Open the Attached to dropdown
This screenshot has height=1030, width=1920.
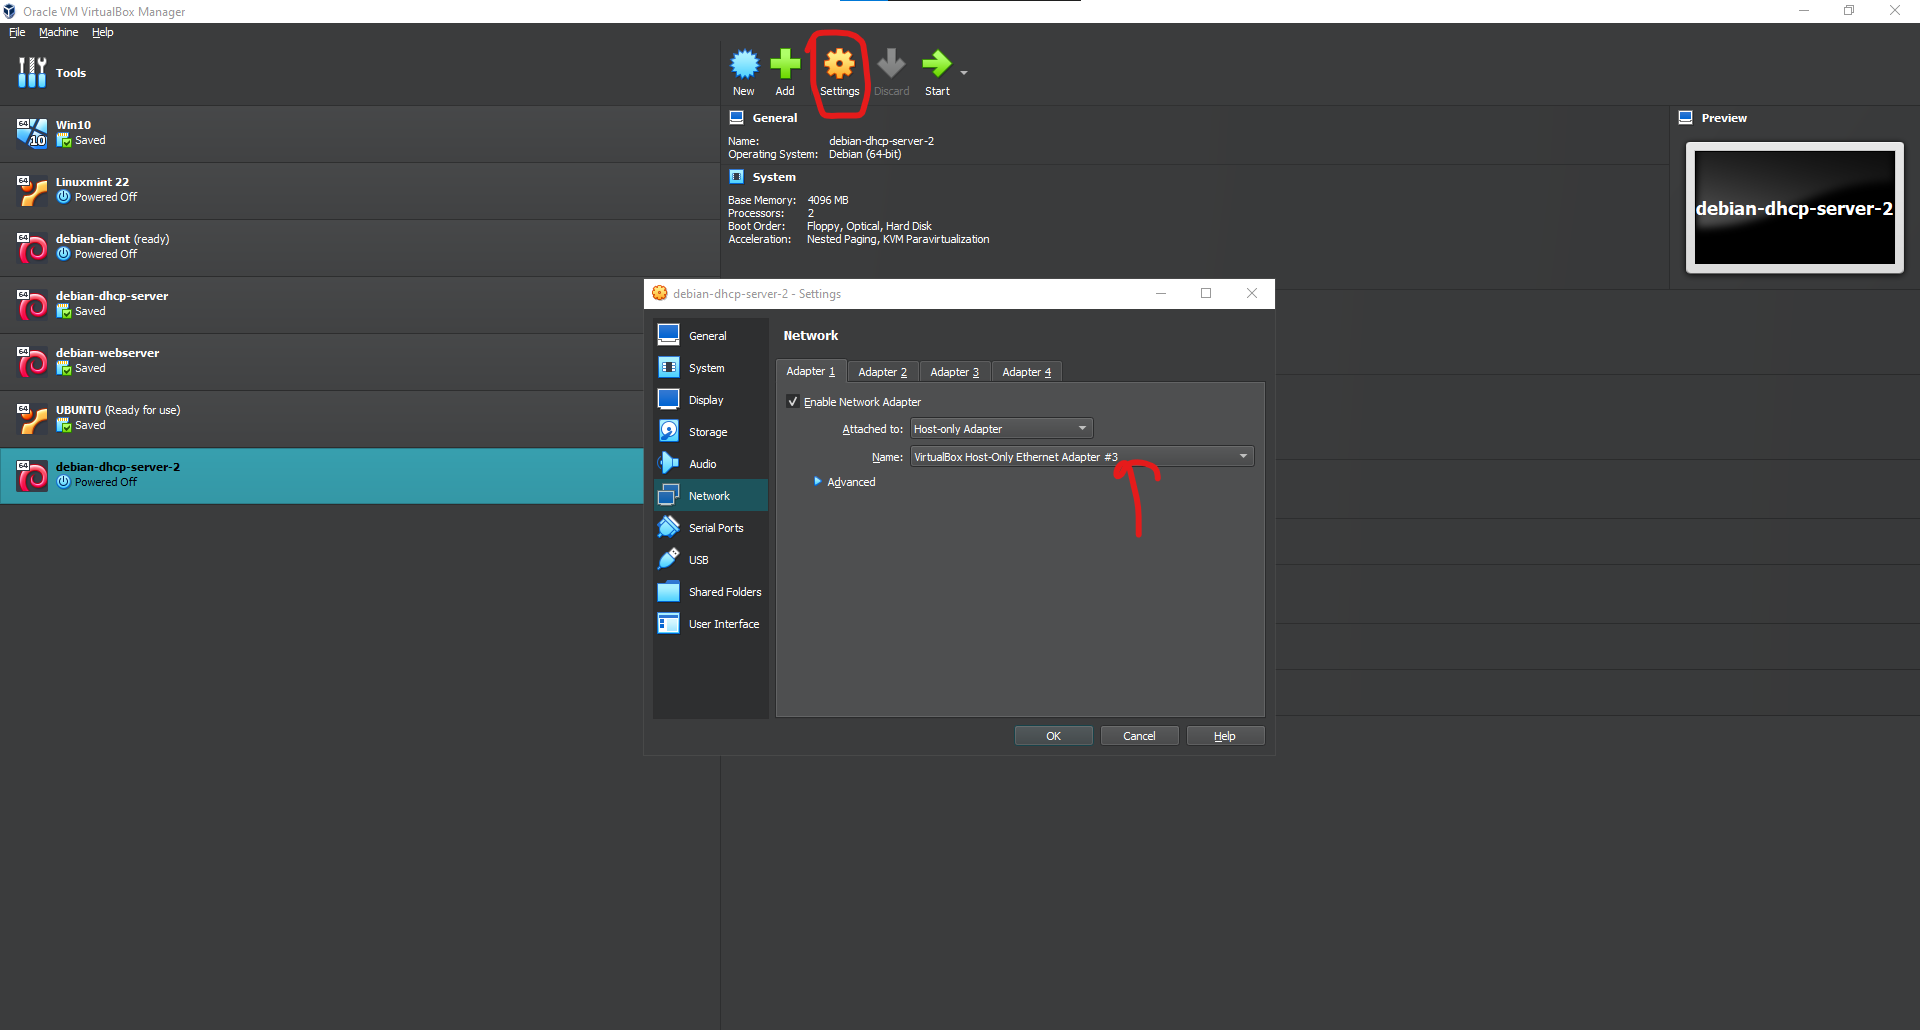pos(1001,429)
